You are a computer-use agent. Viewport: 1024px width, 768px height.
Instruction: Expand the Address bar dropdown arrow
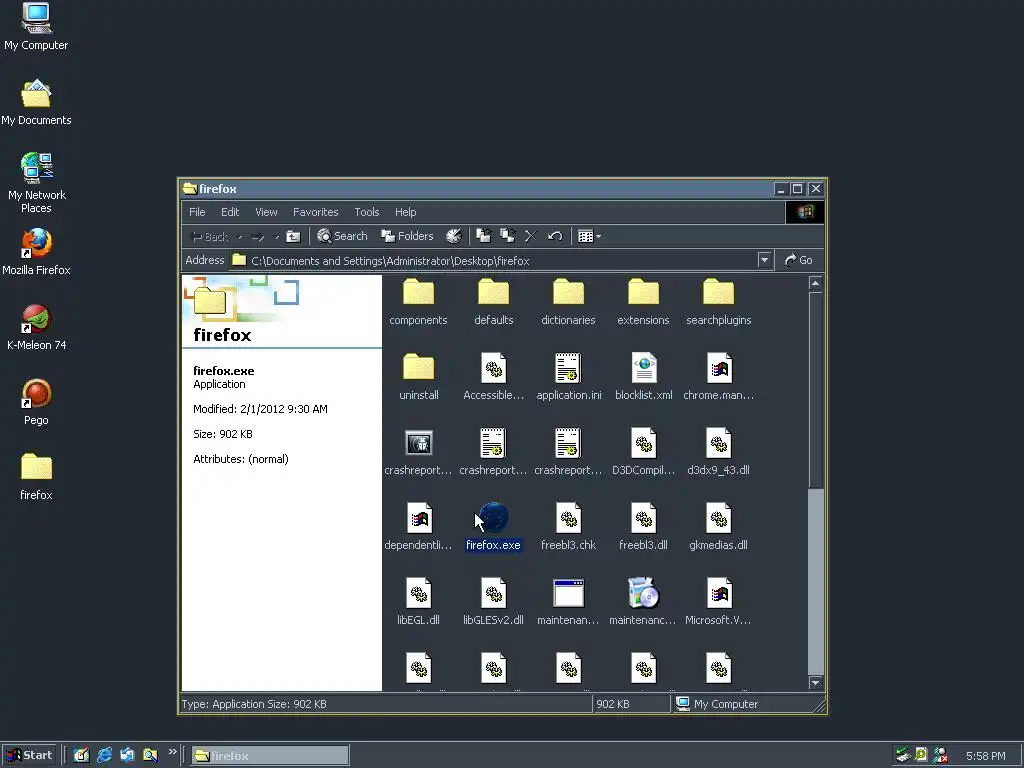click(x=764, y=260)
